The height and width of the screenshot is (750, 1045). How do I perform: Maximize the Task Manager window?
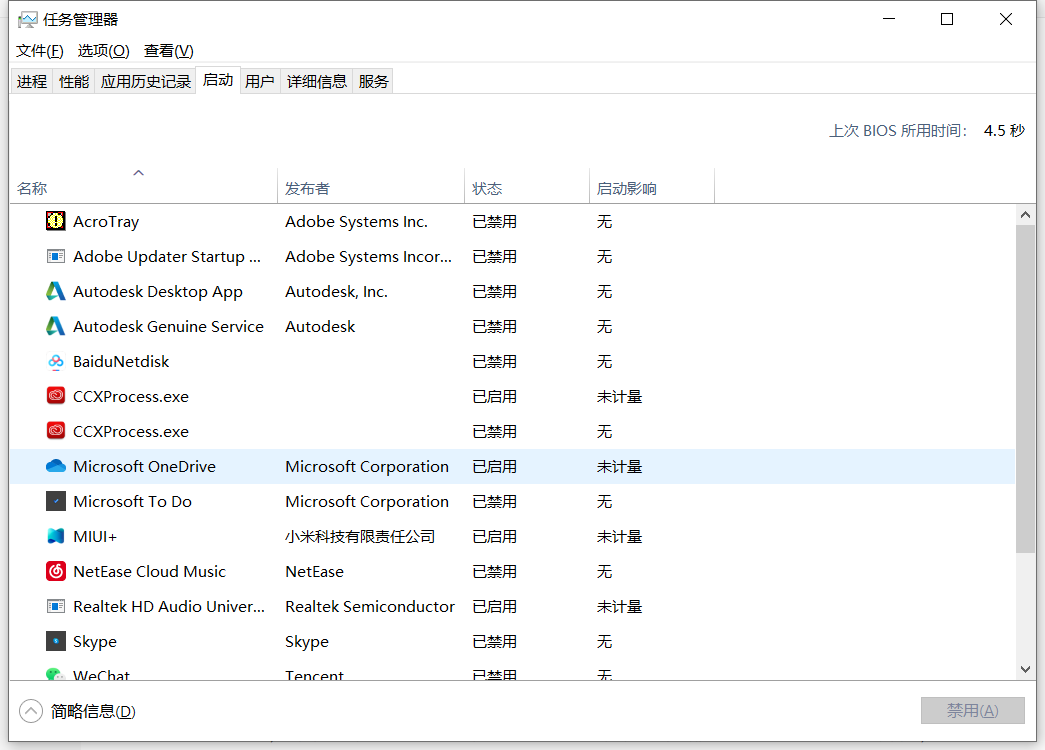(947, 19)
